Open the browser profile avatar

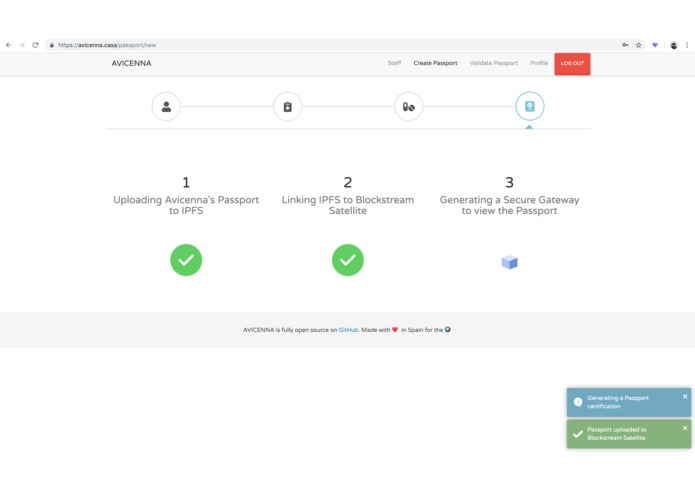674,45
